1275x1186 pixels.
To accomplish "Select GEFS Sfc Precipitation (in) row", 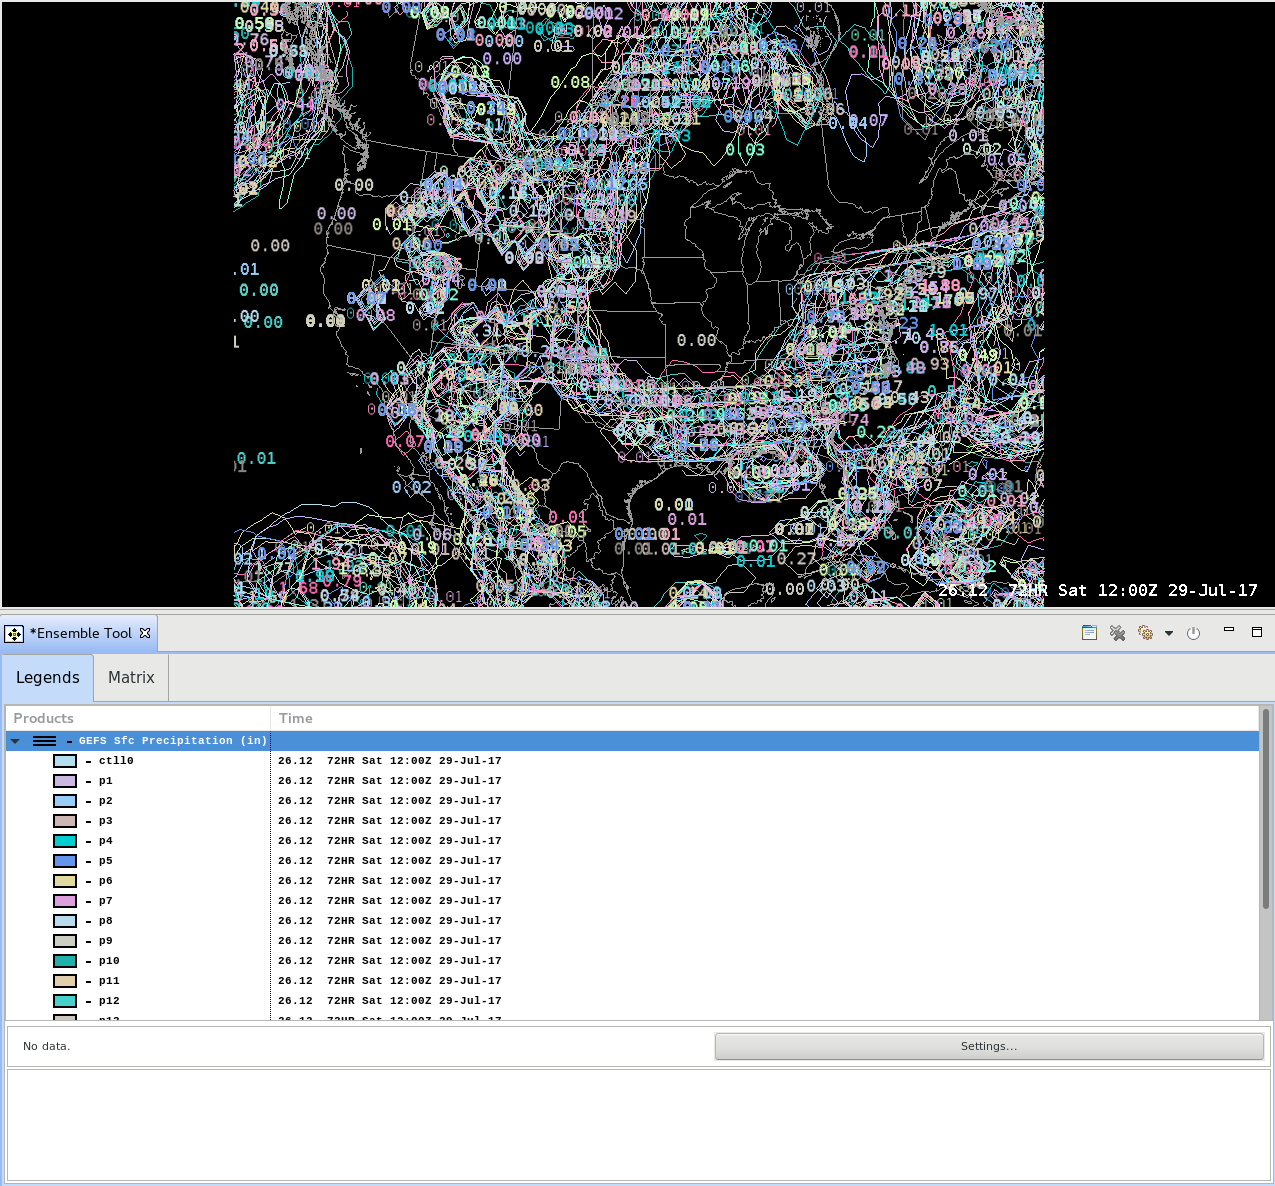I will coord(633,741).
